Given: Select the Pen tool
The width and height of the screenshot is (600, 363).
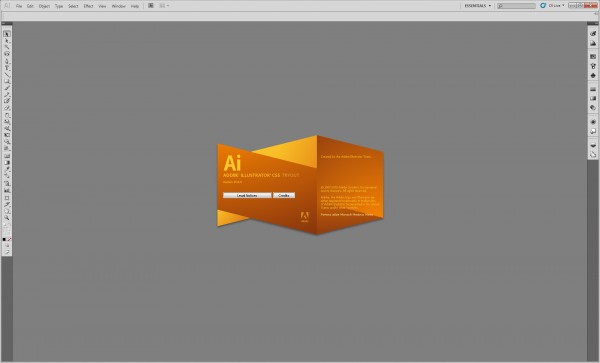Looking at the screenshot, I should pyautogui.click(x=7, y=61).
